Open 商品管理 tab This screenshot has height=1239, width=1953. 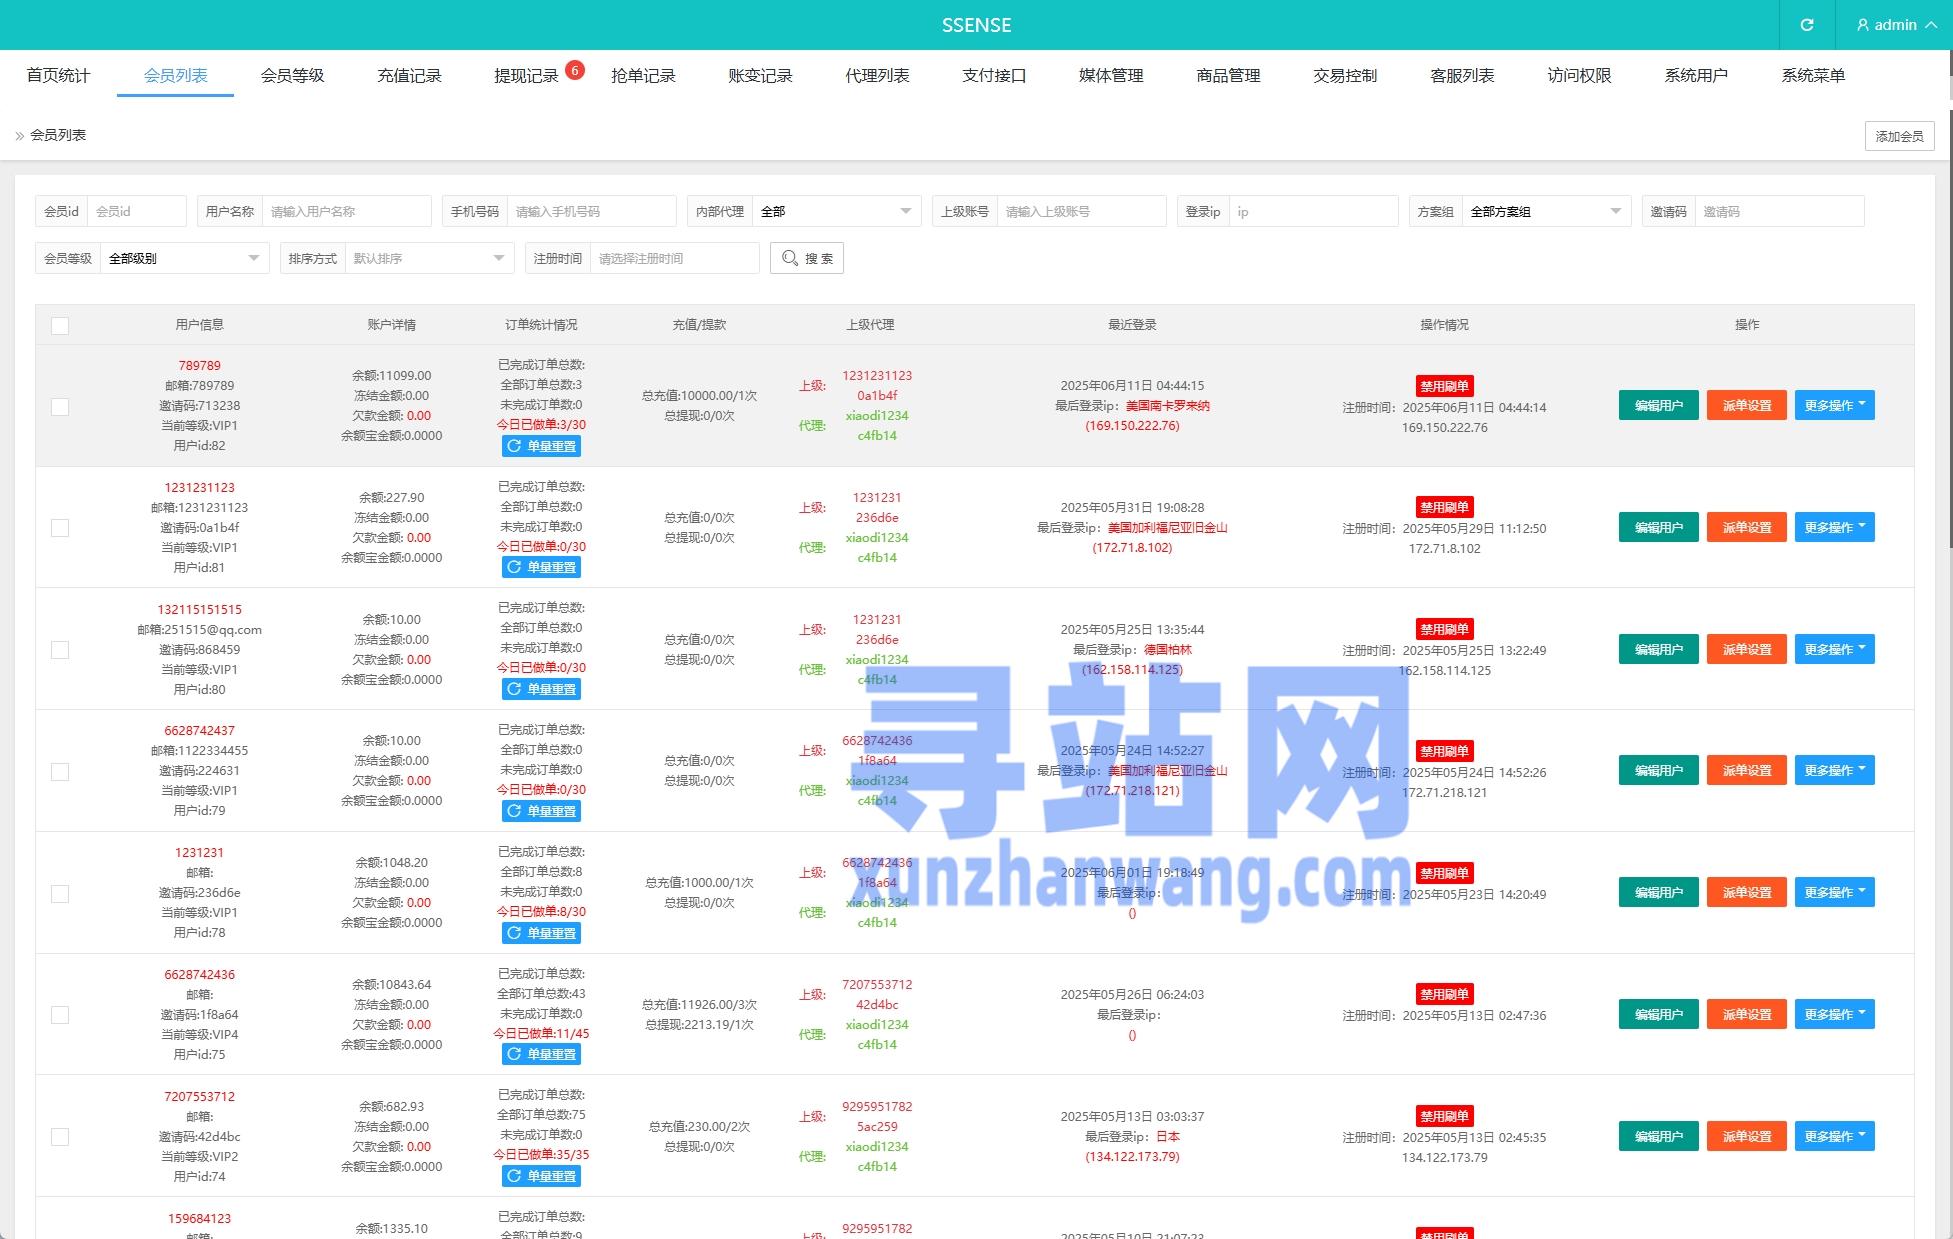[x=1228, y=75]
